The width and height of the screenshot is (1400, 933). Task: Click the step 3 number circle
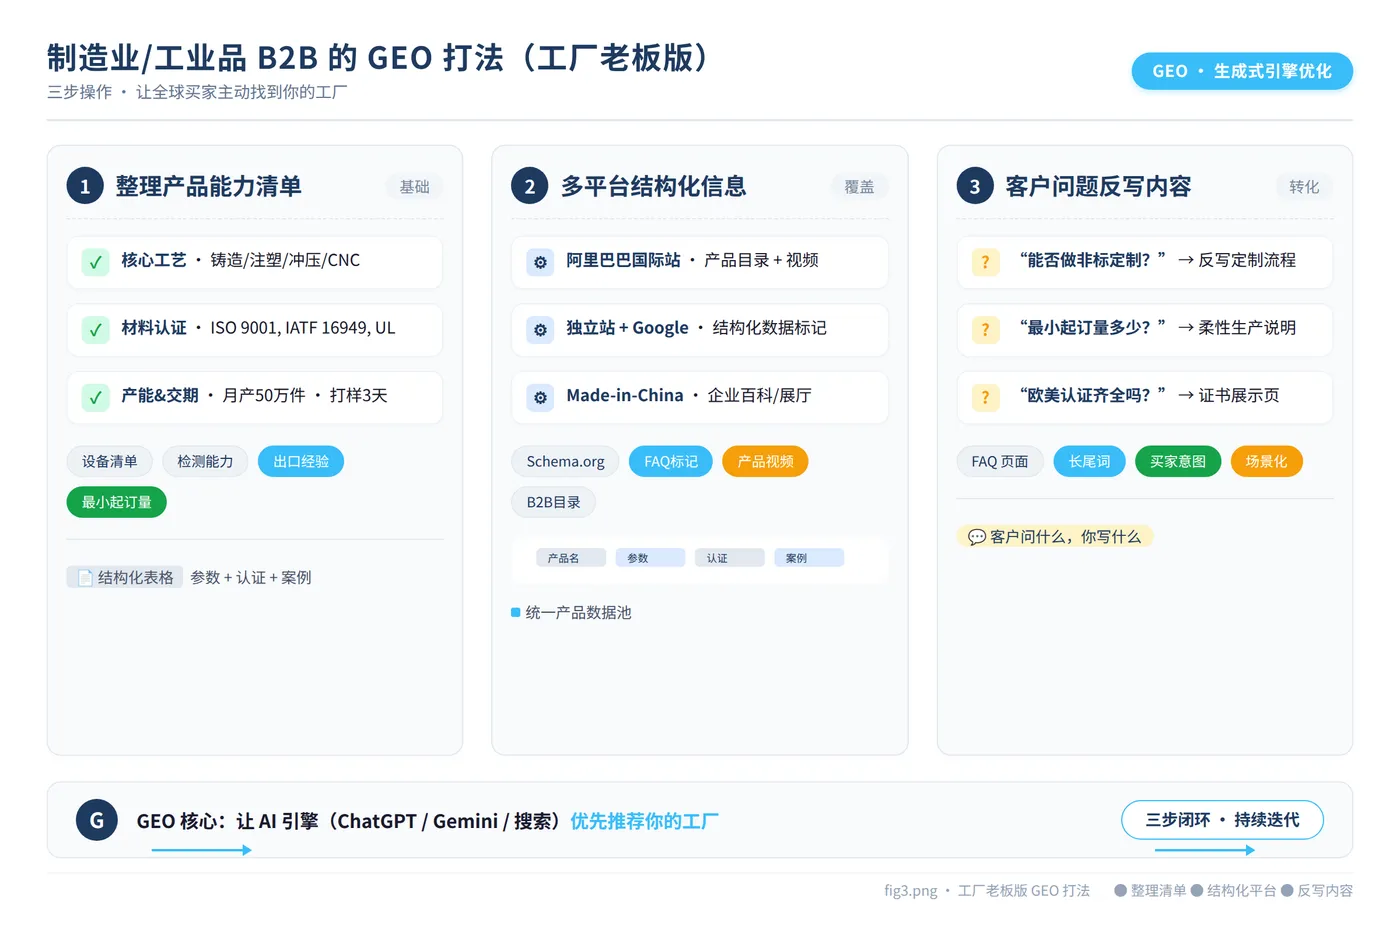coord(975,186)
